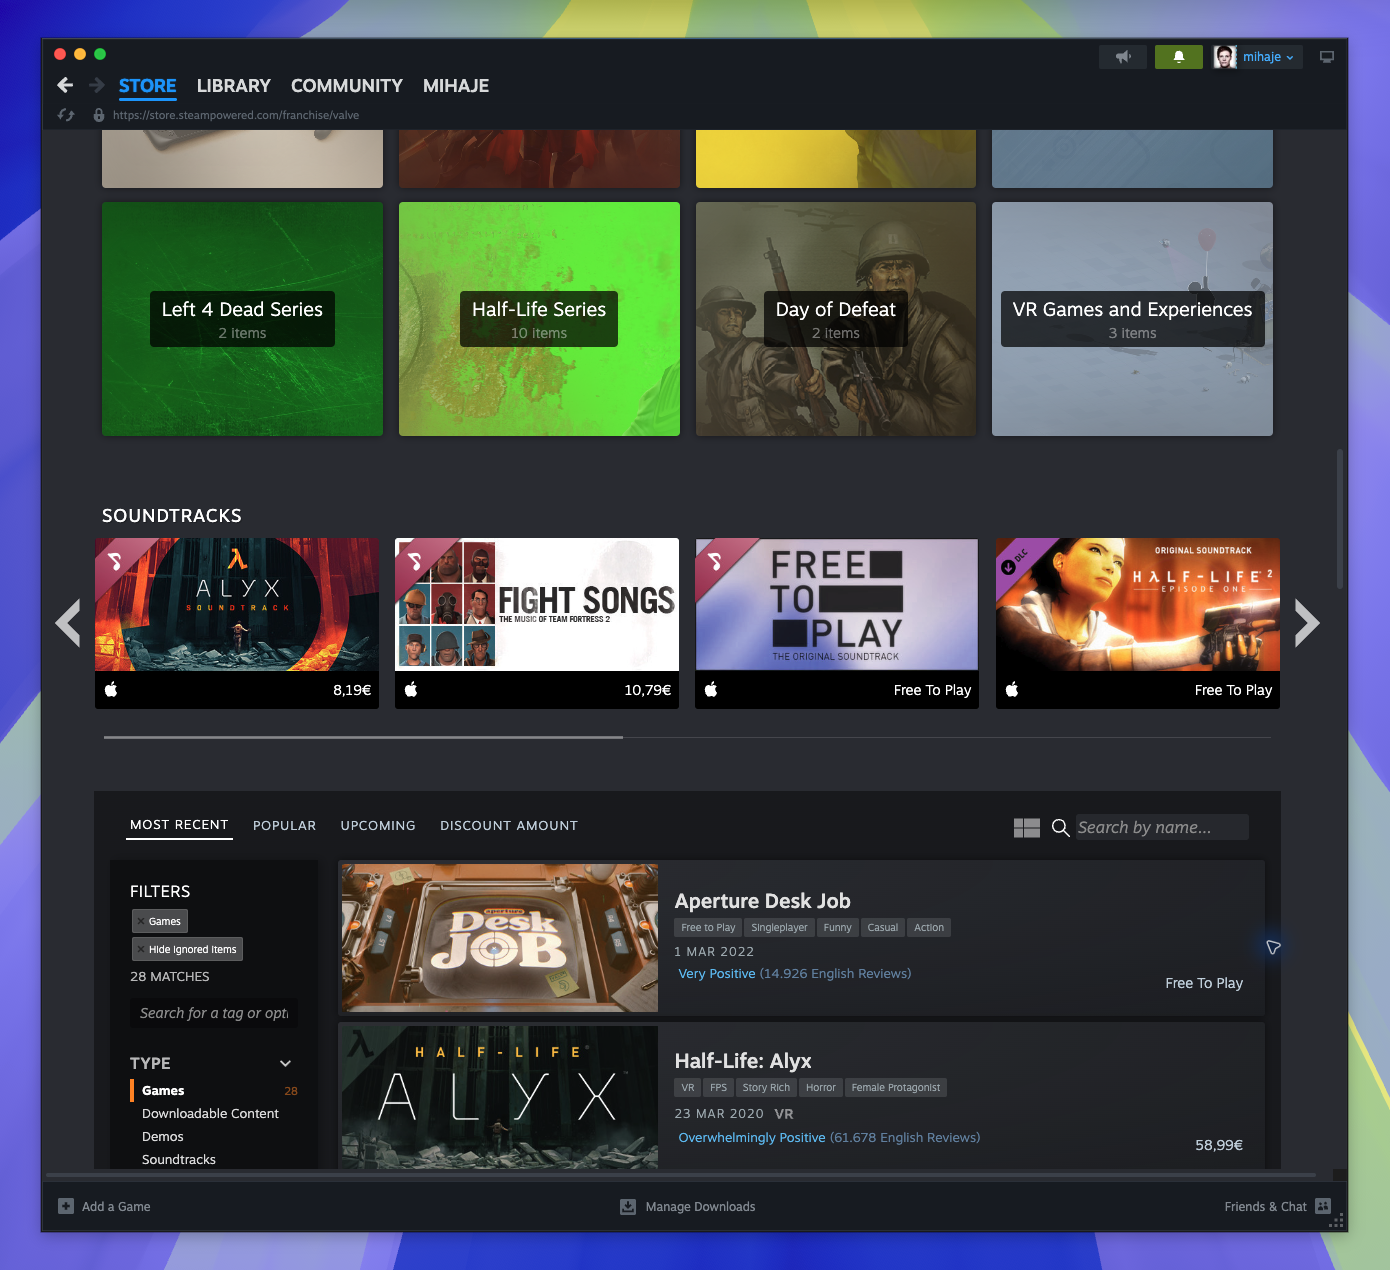Screen dimensions: 1390x1270
Task: Collapse the TYPE filter section
Action: [x=285, y=1063]
